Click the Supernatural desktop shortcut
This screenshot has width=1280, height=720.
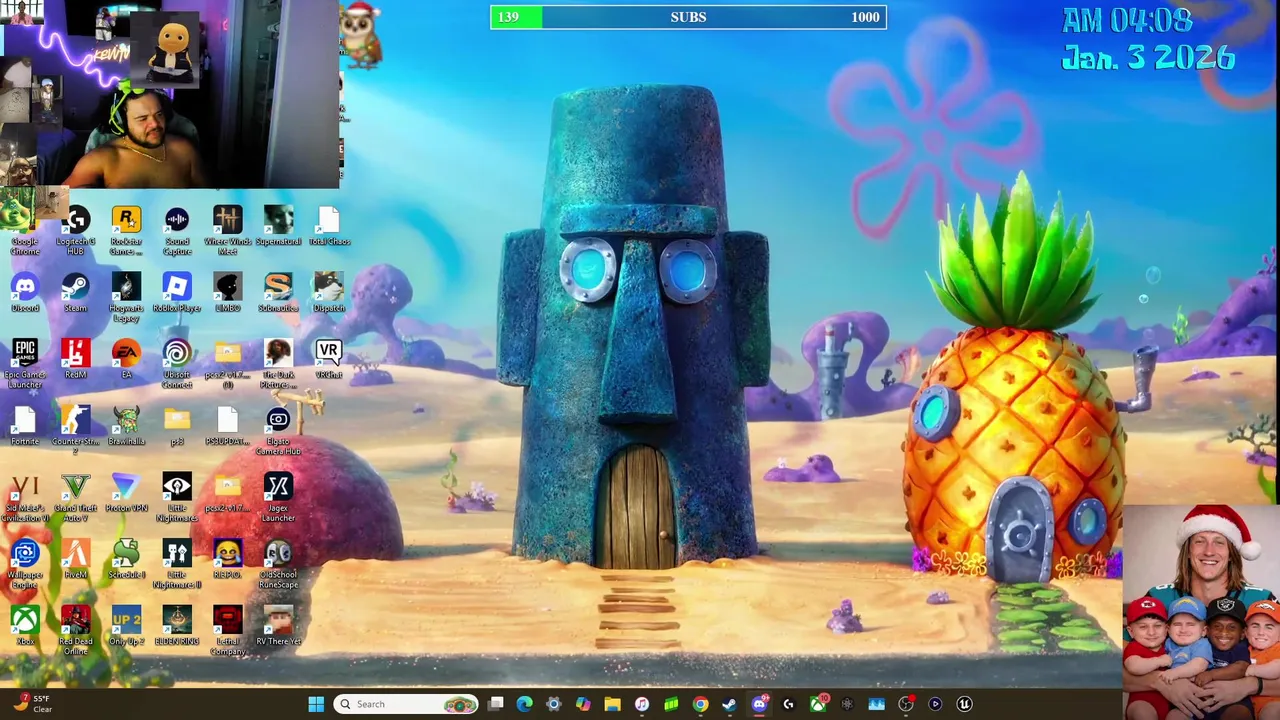tap(278, 226)
